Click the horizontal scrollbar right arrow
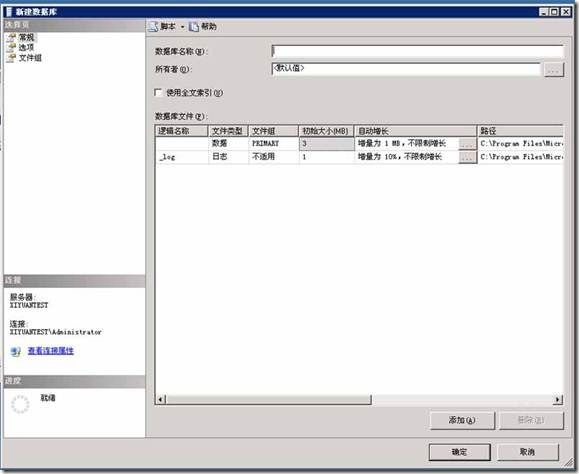 tap(558, 399)
